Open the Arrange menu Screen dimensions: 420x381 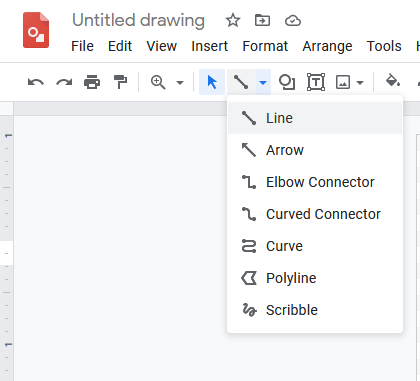(x=327, y=46)
